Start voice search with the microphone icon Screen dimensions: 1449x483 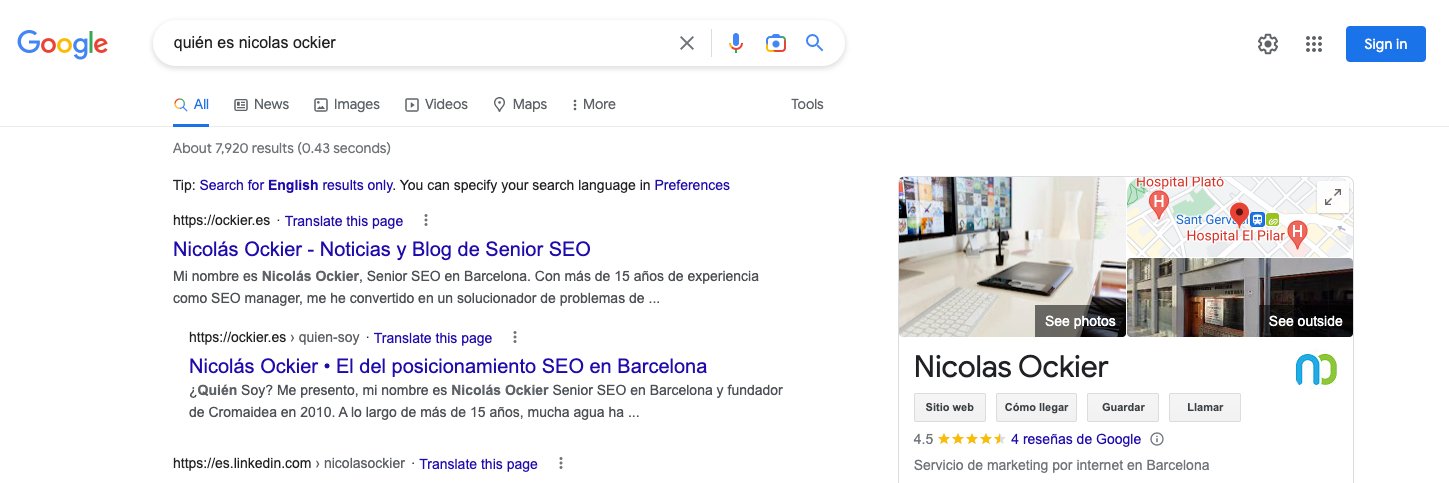coord(736,43)
